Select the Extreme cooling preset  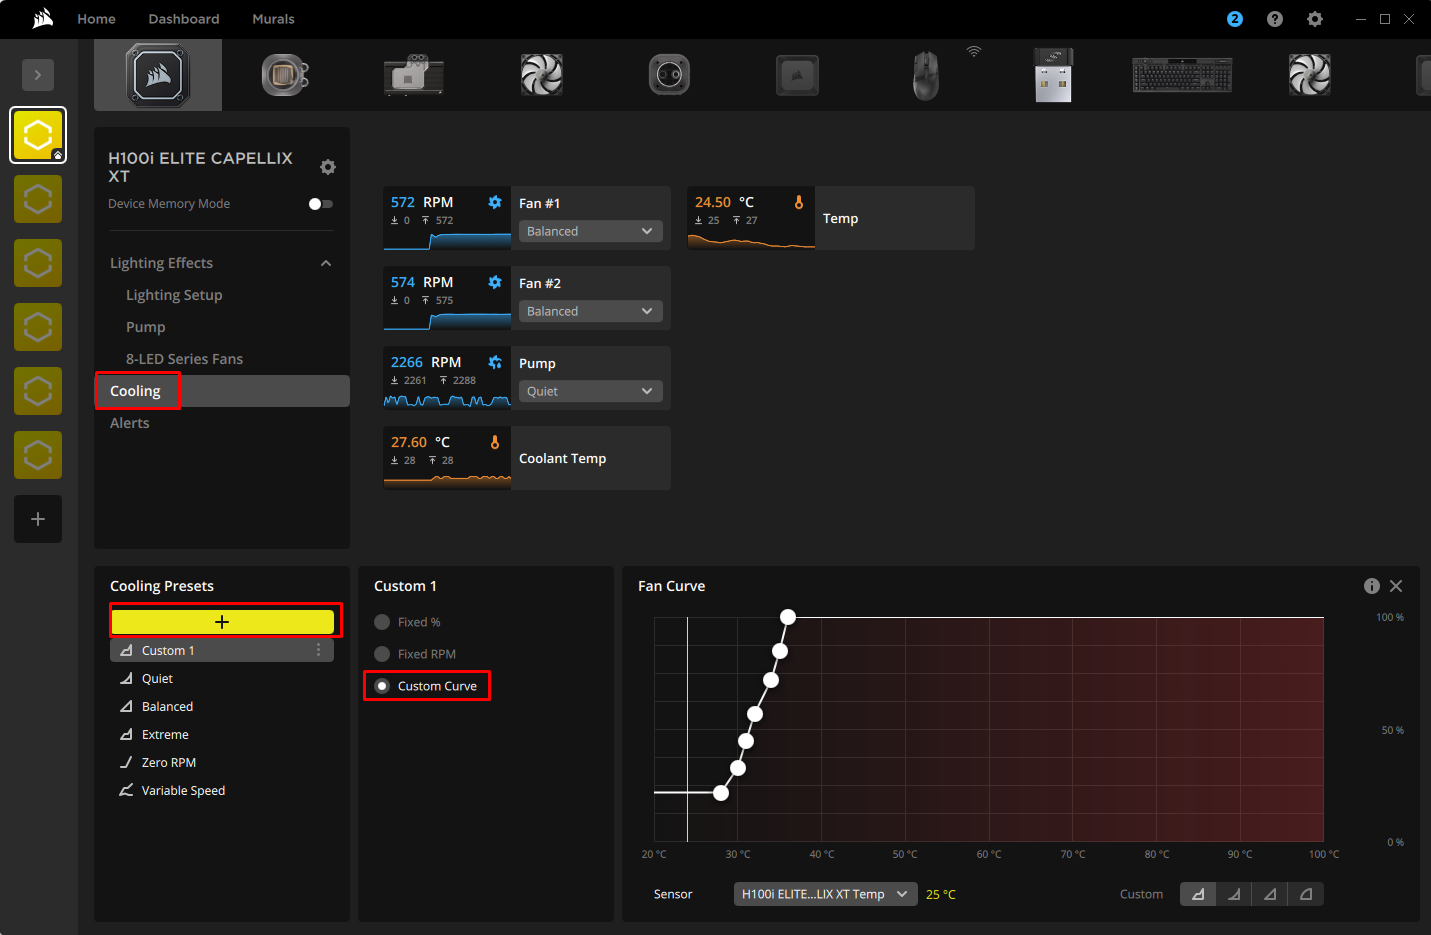click(165, 734)
